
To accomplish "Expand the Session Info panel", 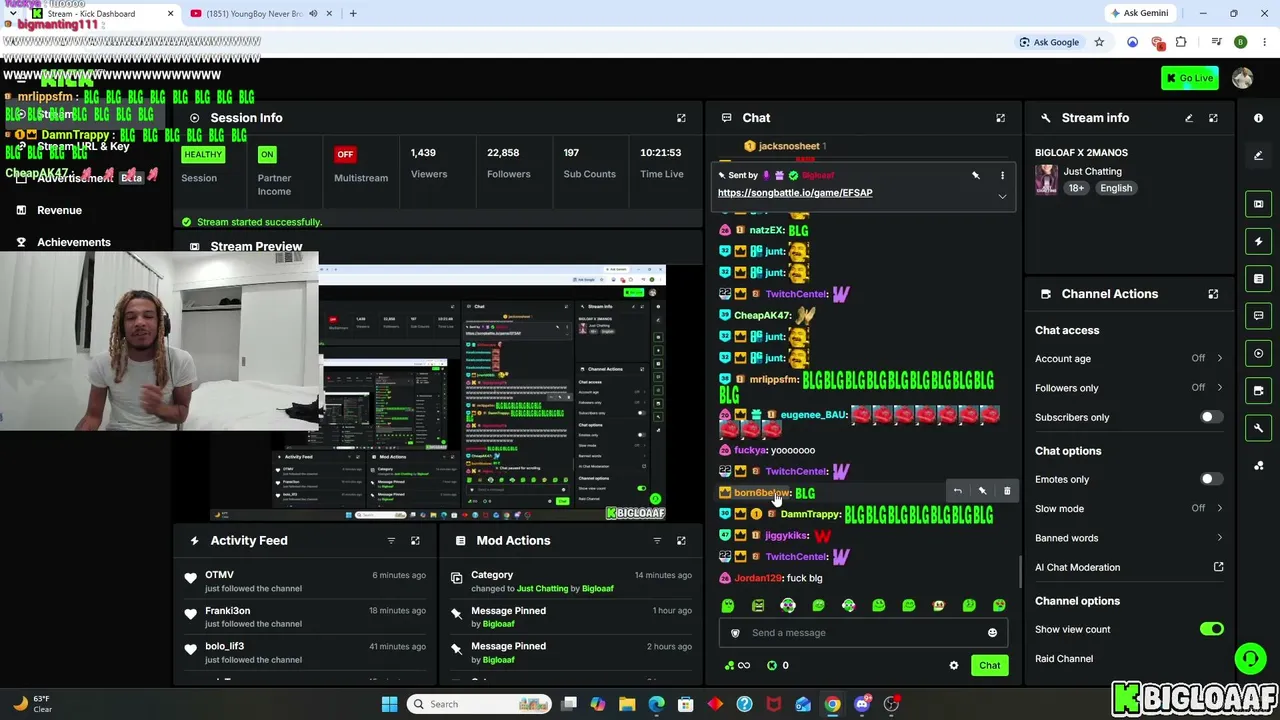I will click(x=681, y=118).
